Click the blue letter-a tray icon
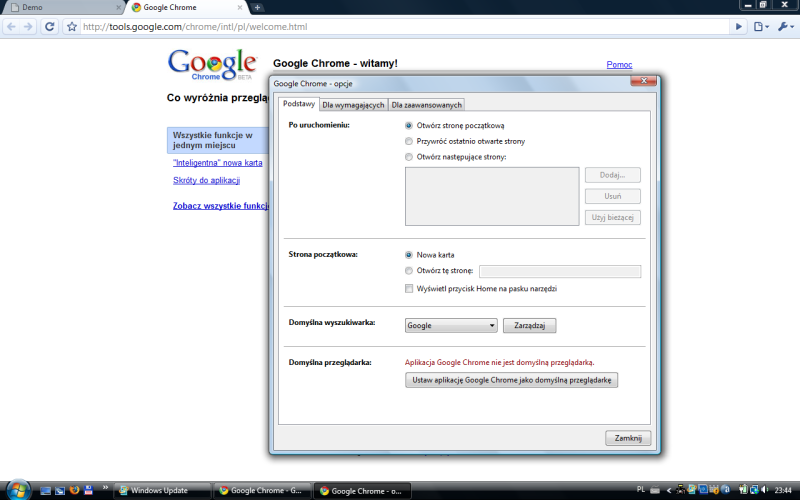 [726, 489]
